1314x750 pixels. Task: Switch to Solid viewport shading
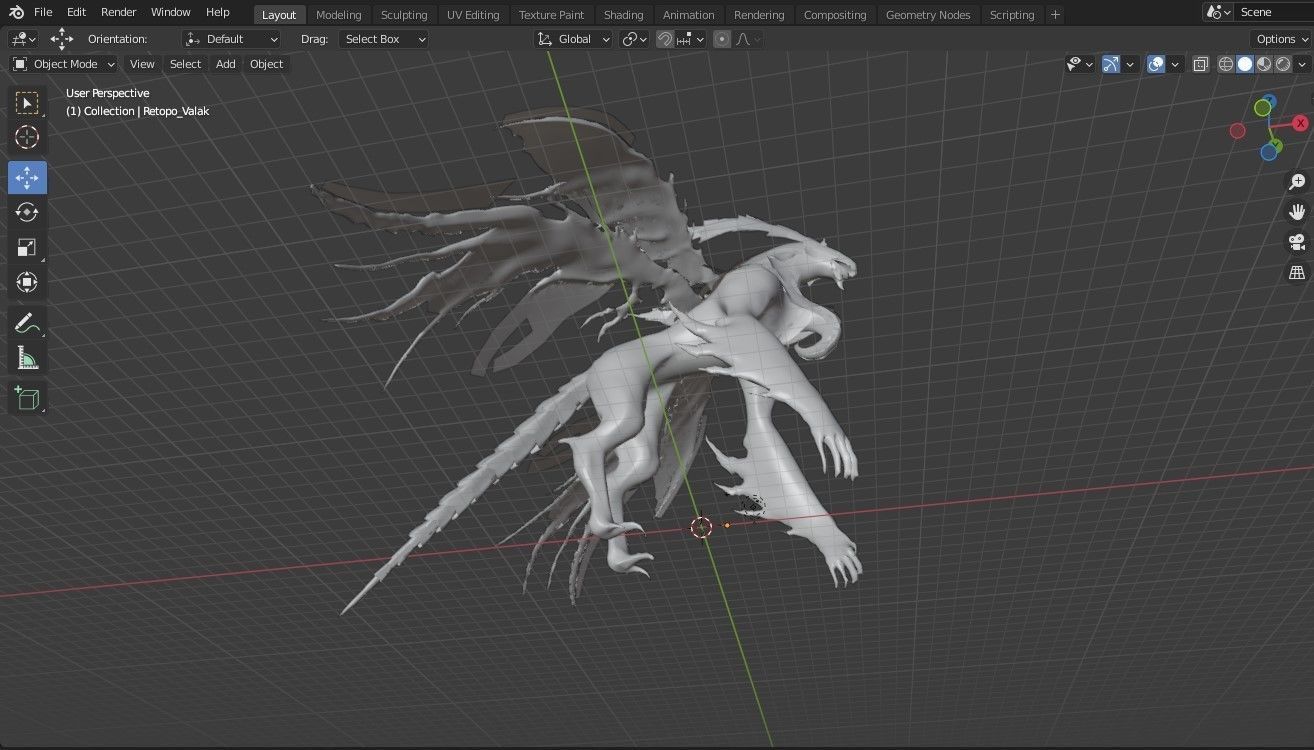(1245, 64)
